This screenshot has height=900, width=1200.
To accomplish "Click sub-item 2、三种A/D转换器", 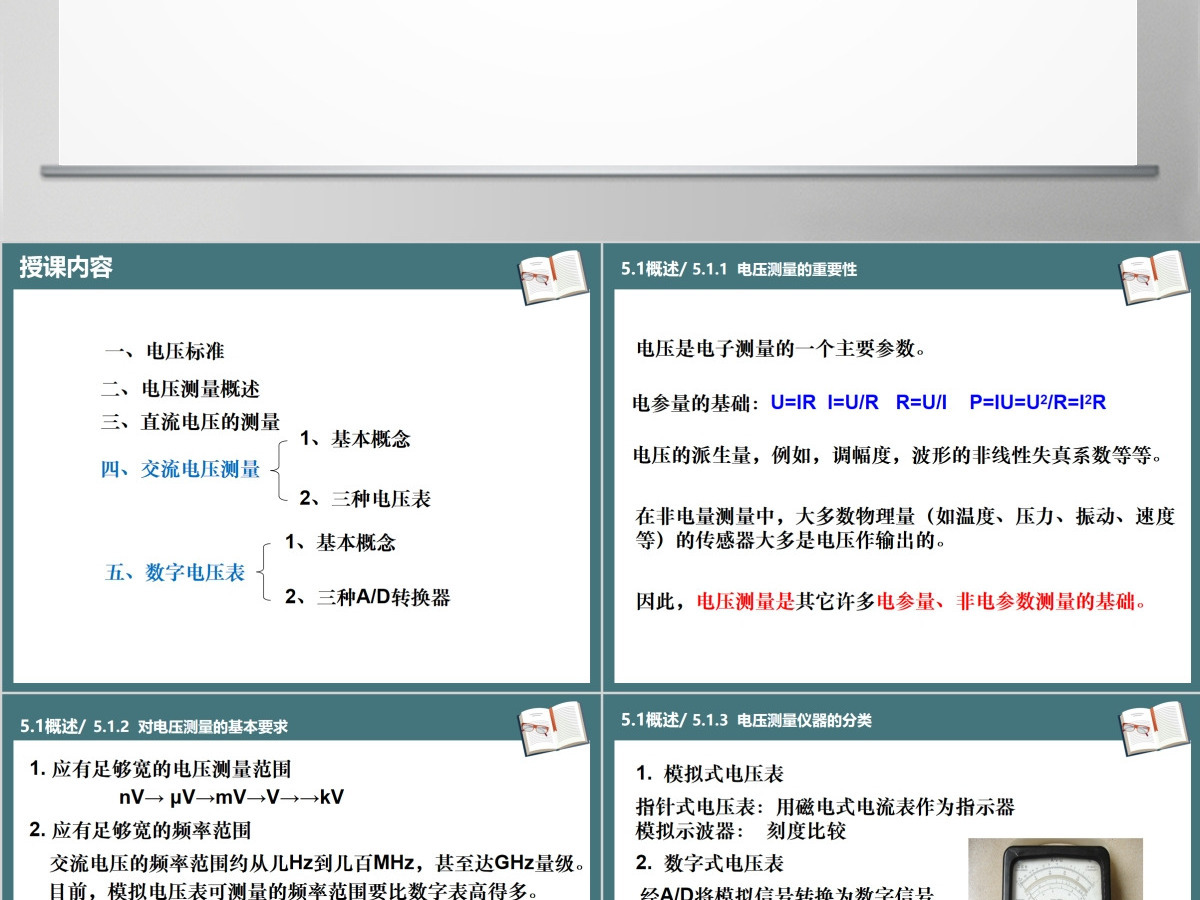I will [367, 597].
